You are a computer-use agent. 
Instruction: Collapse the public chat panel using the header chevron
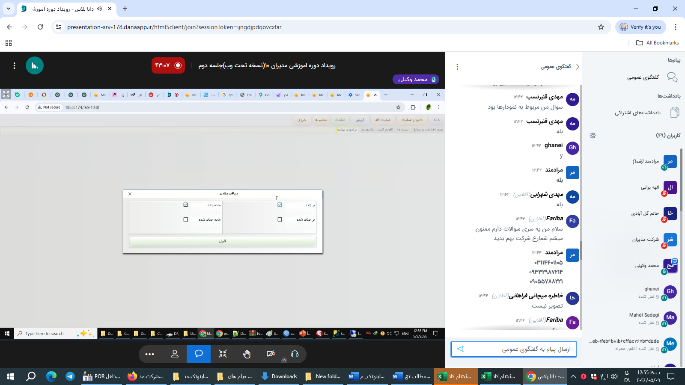tap(577, 67)
